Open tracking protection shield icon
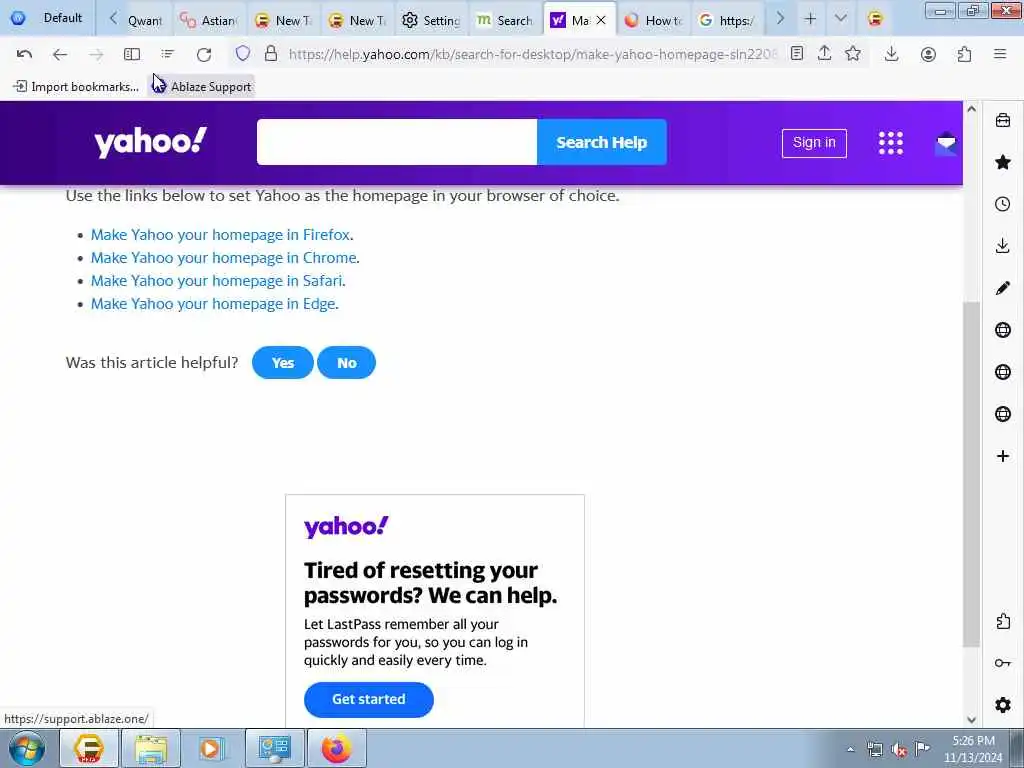Screen dimensions: 1024x768 tap(243, 54)
